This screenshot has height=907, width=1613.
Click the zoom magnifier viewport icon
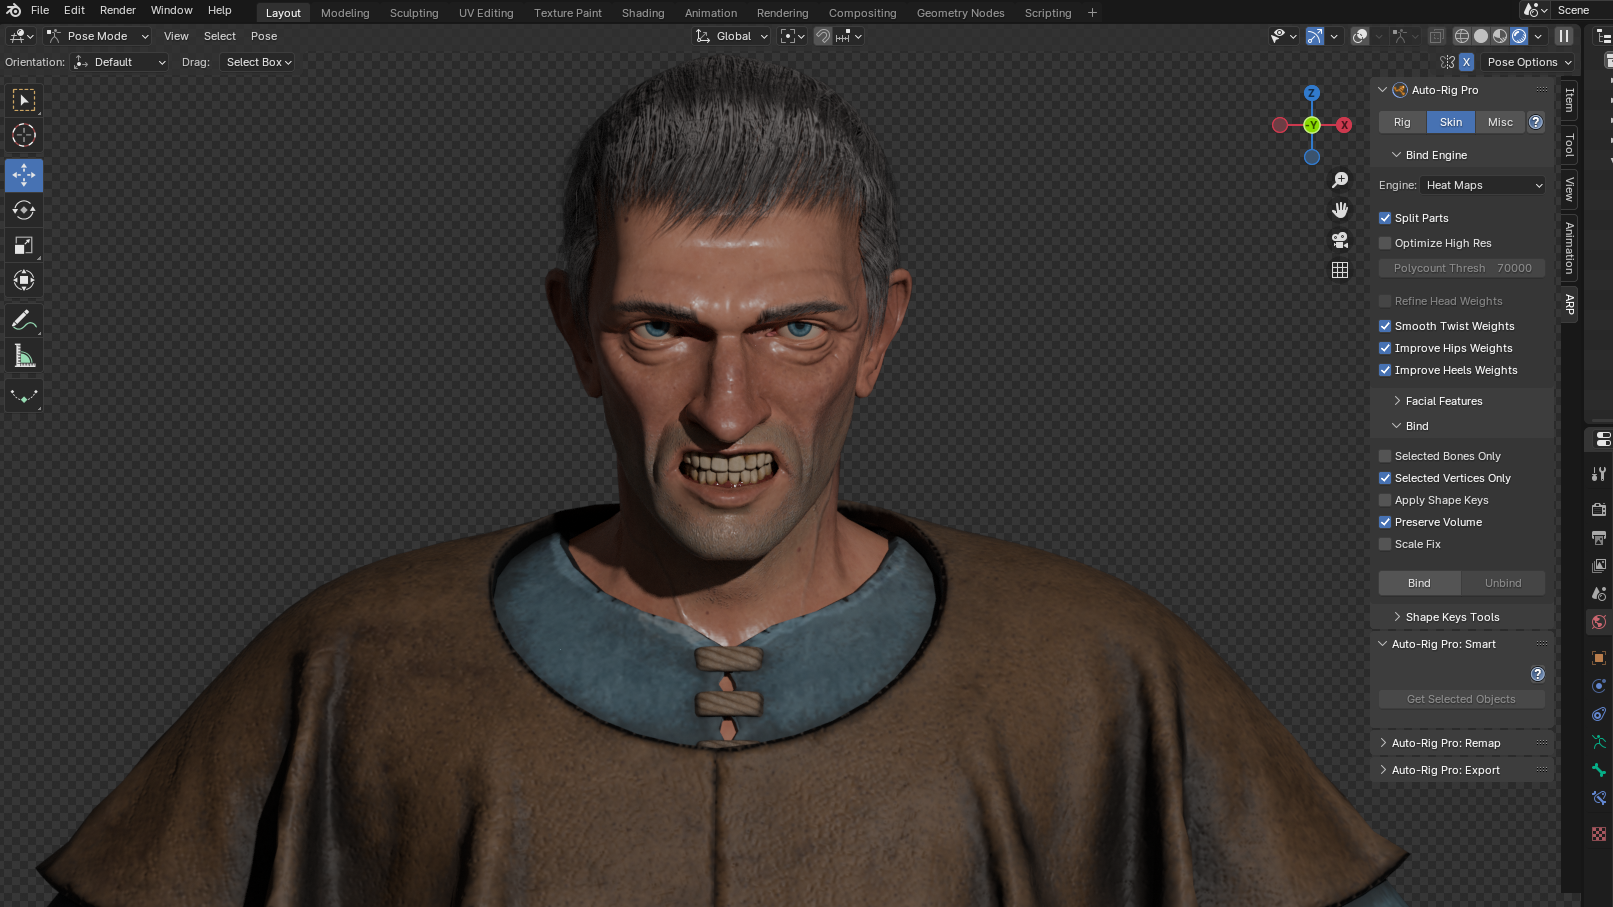[1340, 180]
